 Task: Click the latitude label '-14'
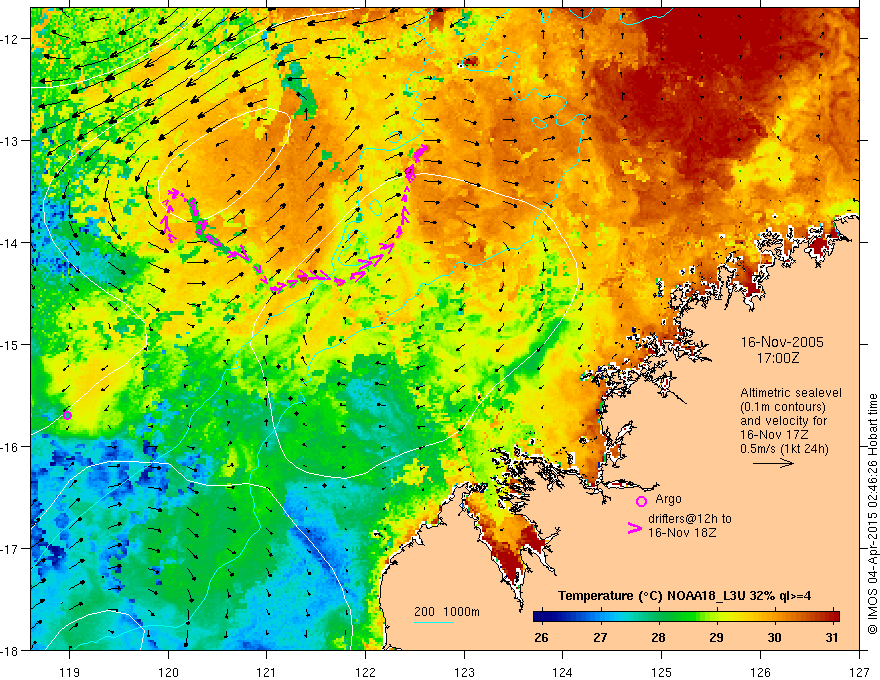(x=9, y=243)
